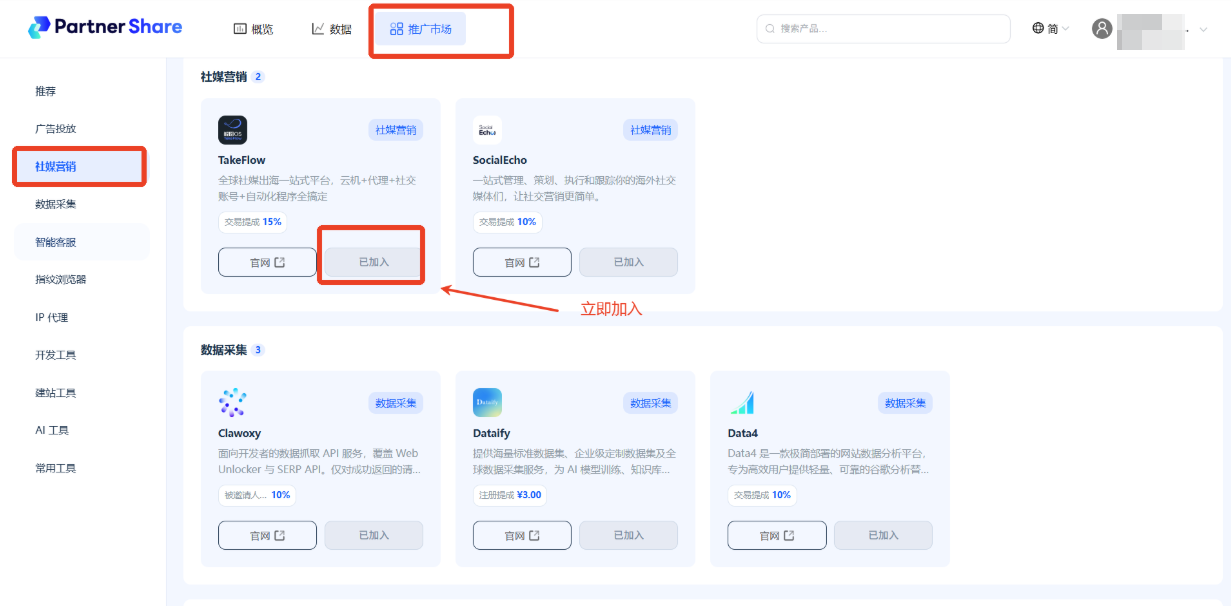Open the 数据 data tab

tap(332, 29)
